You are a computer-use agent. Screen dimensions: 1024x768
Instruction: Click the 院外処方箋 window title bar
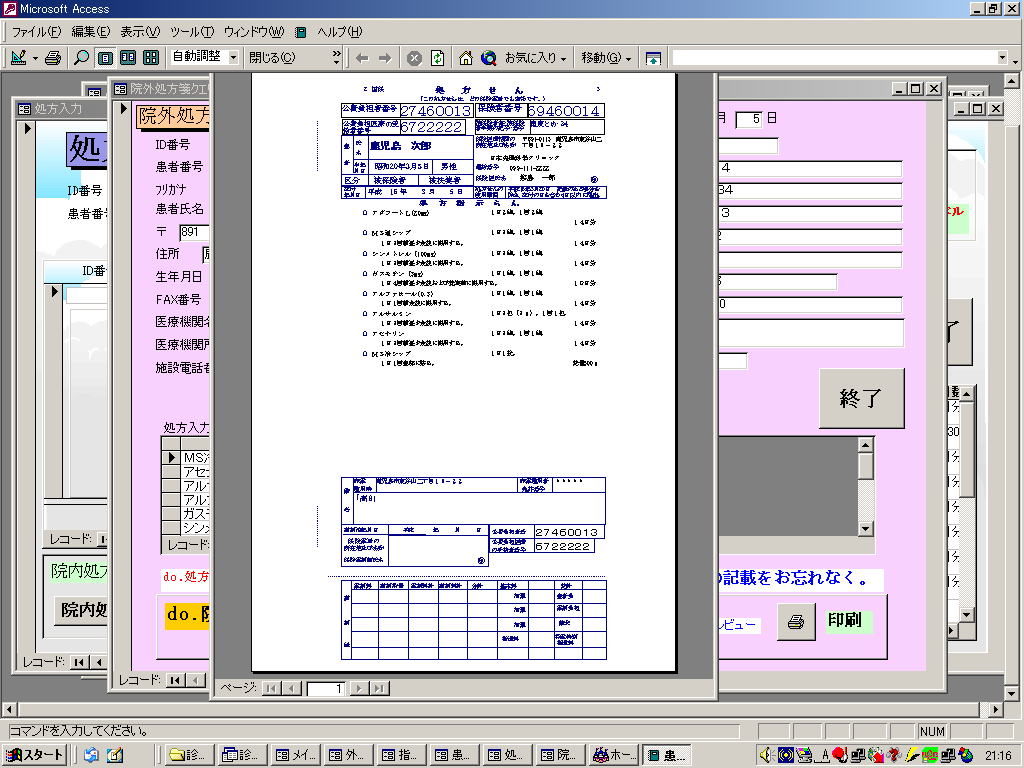(161, 88)
